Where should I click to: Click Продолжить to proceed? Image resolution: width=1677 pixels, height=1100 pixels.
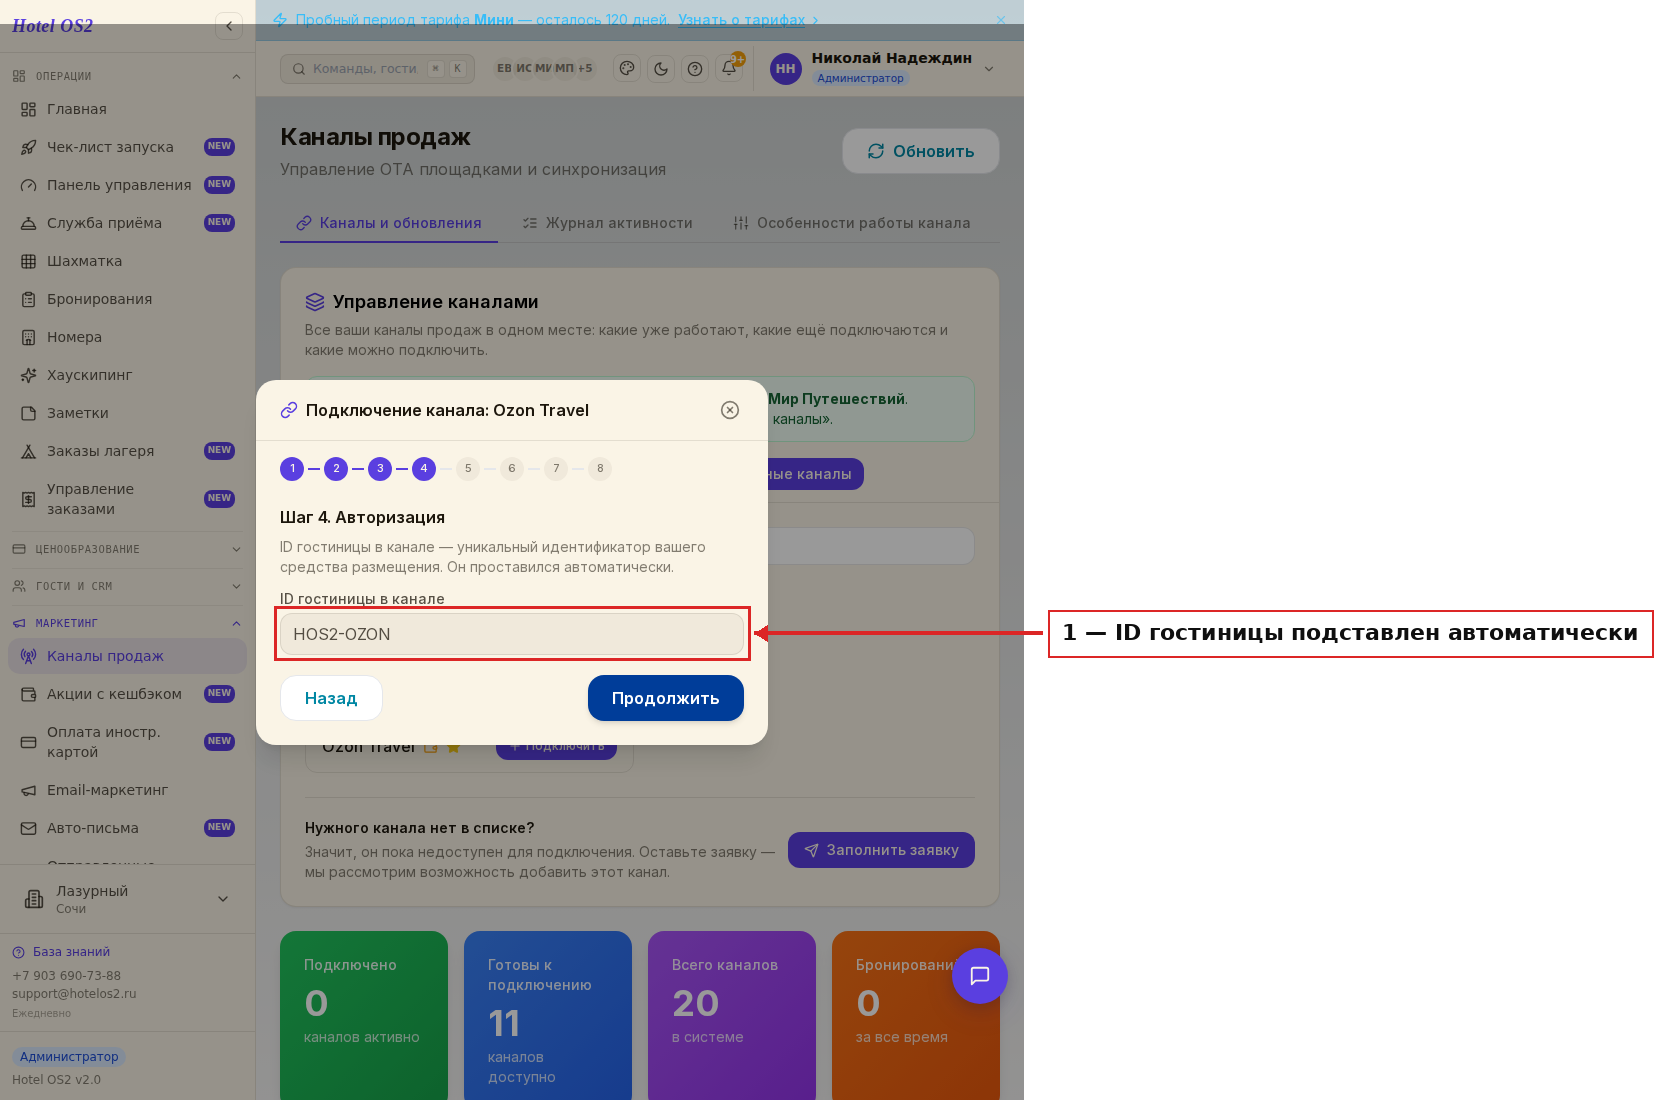pos(666,698)
